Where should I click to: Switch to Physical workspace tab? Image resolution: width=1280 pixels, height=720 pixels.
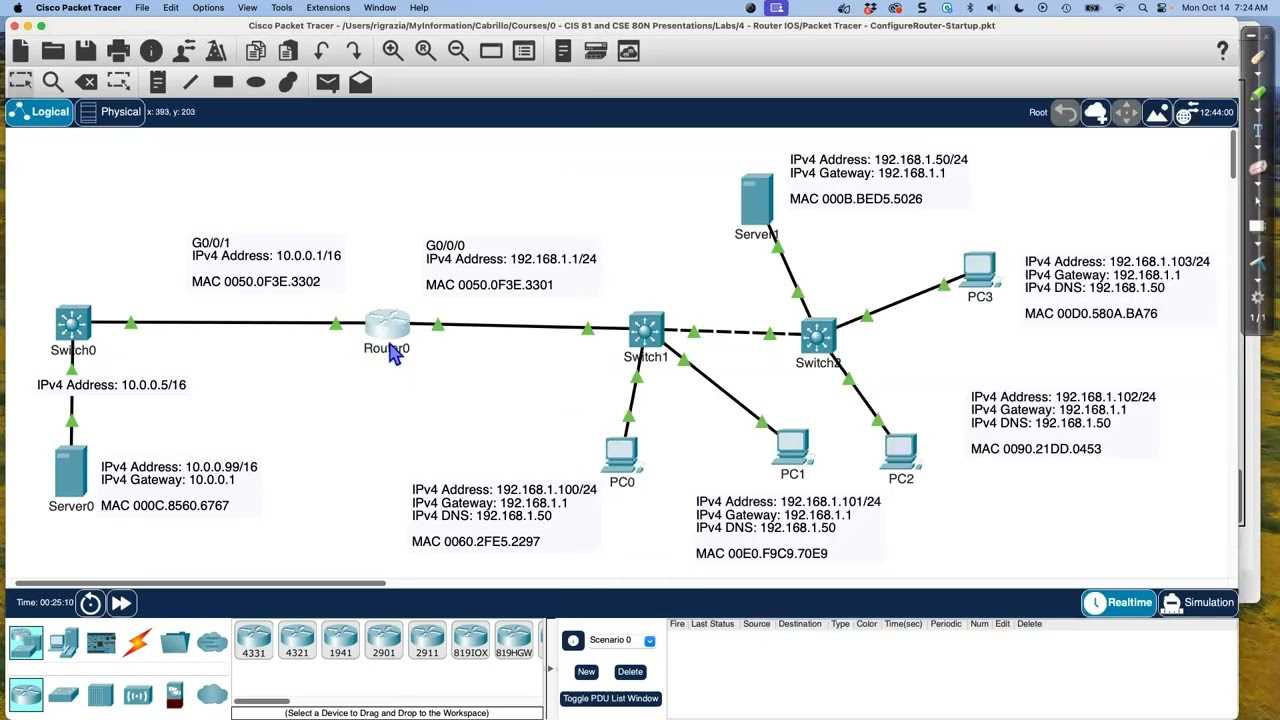111,112
